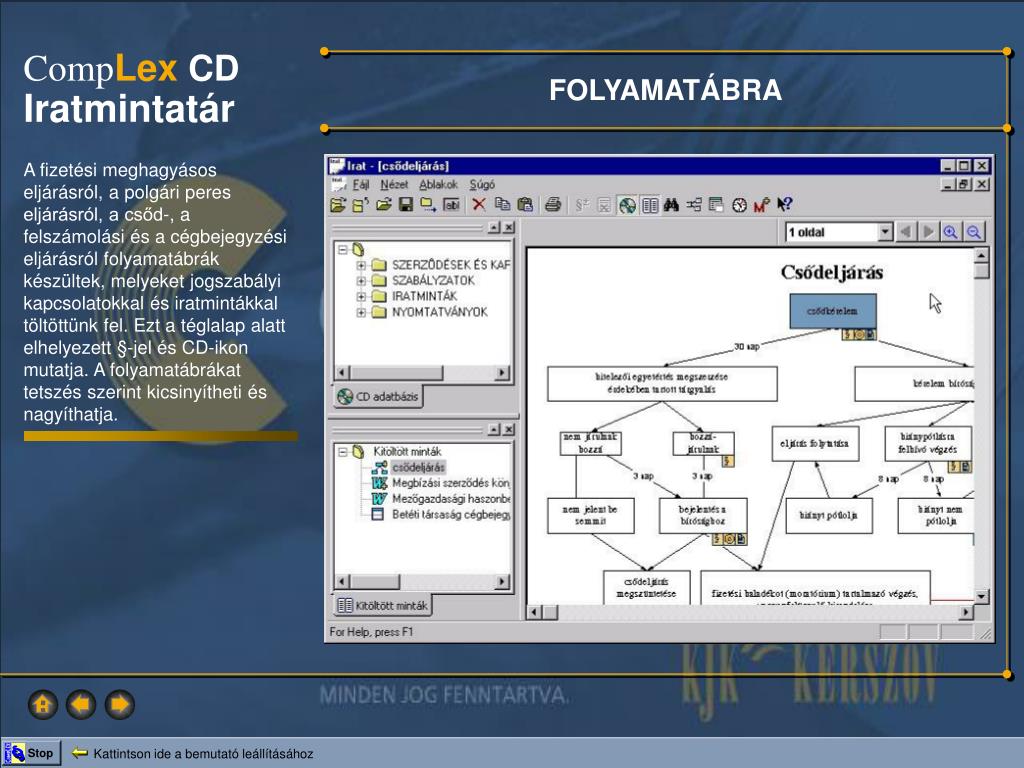Click the document view vertical scrollbar thumb
The height and width of the screenshot is (768, 1024).
point(982,271)
